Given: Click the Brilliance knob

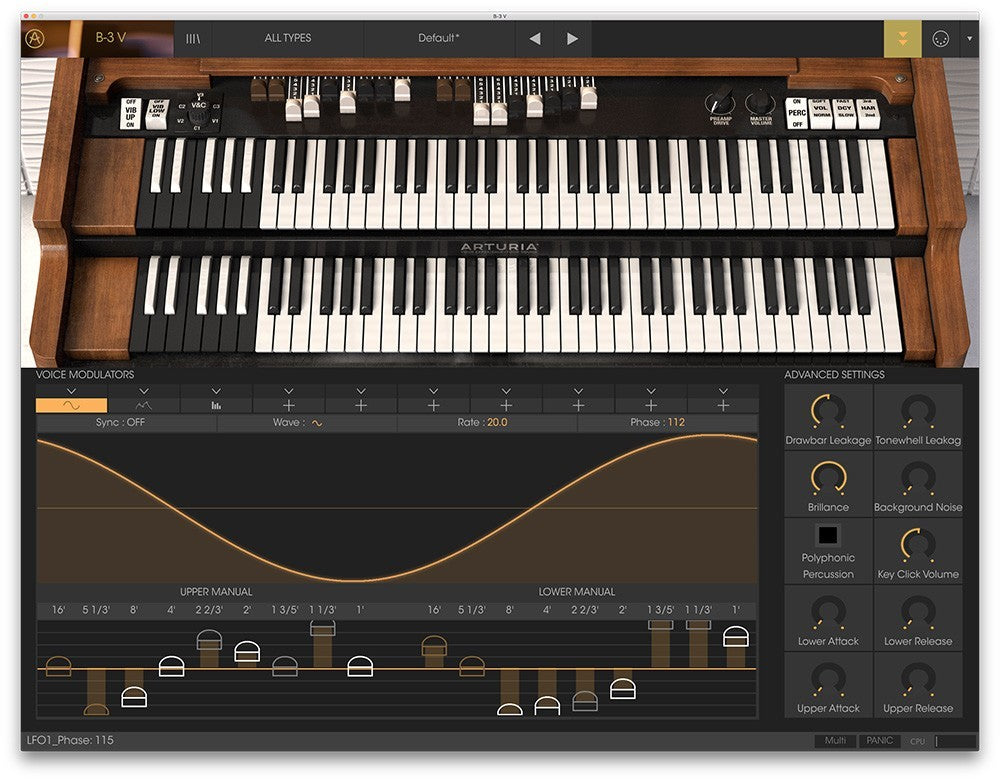Looking at the screenshot, I should (828, 478).
